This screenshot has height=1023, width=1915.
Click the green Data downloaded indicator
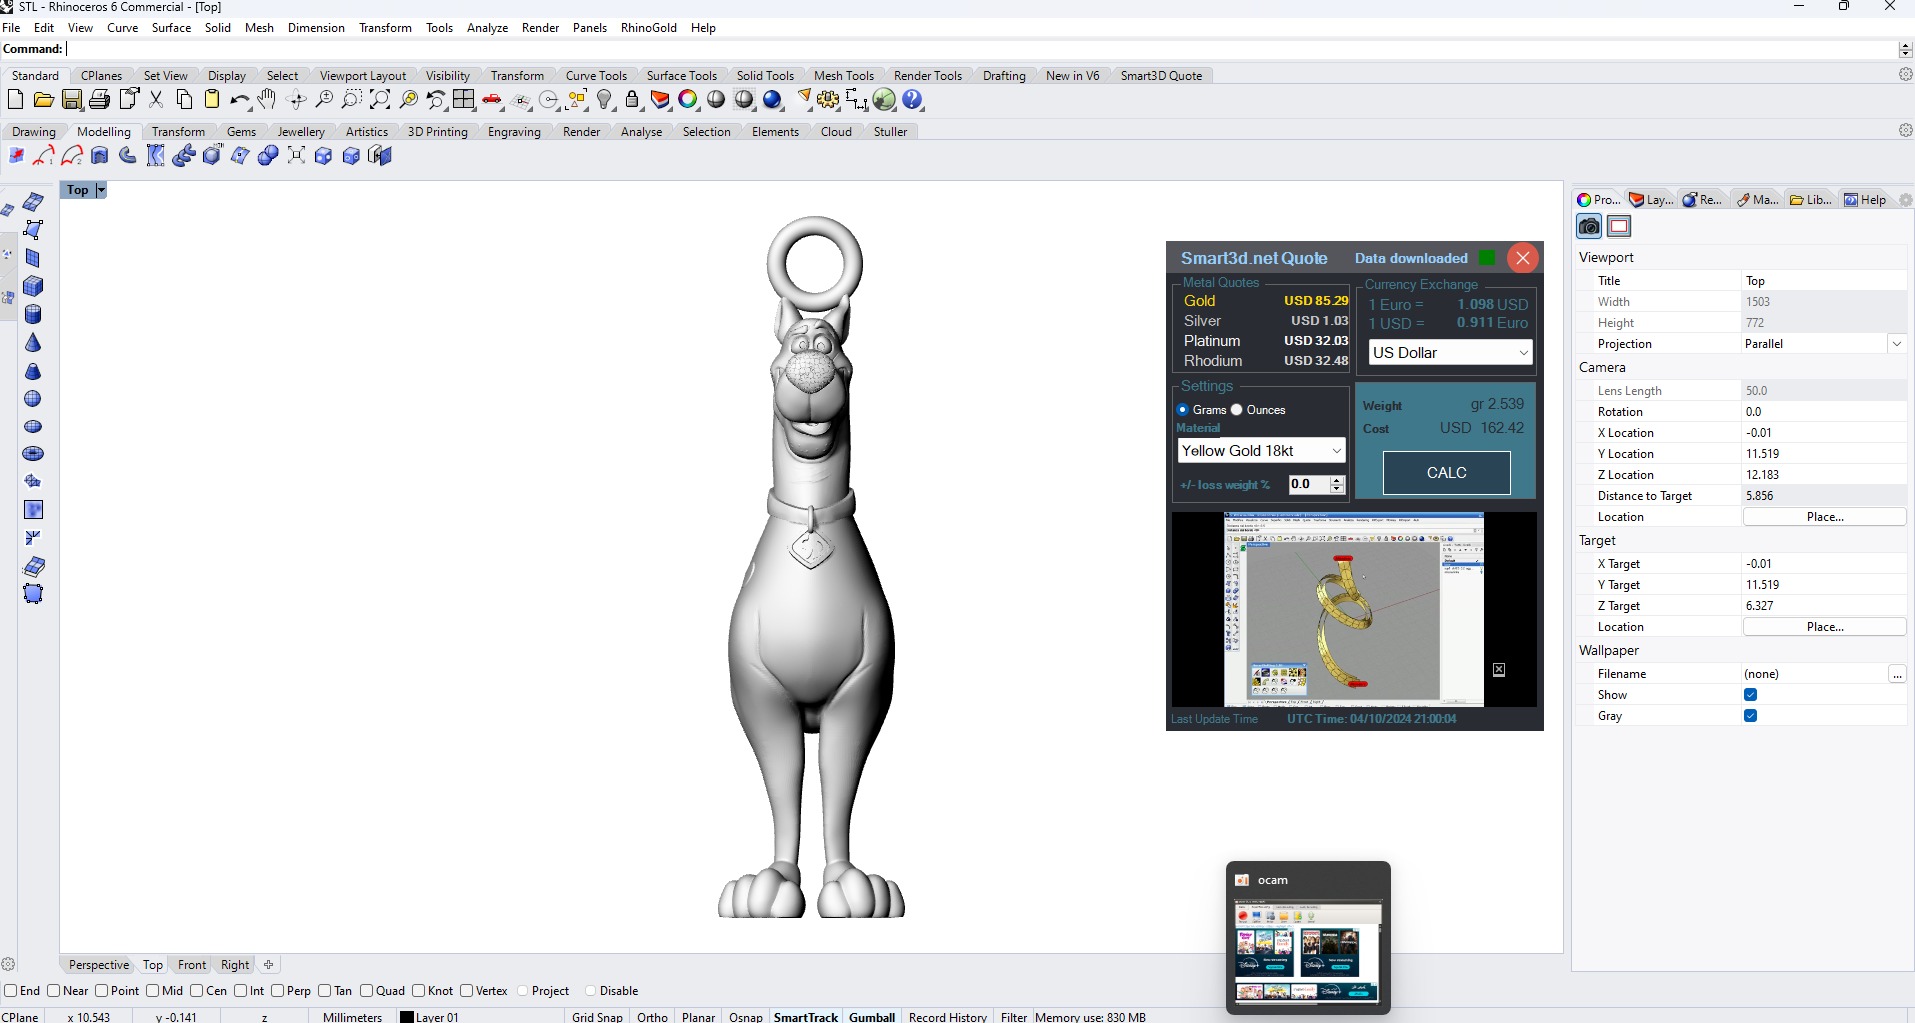(1487, 258)
